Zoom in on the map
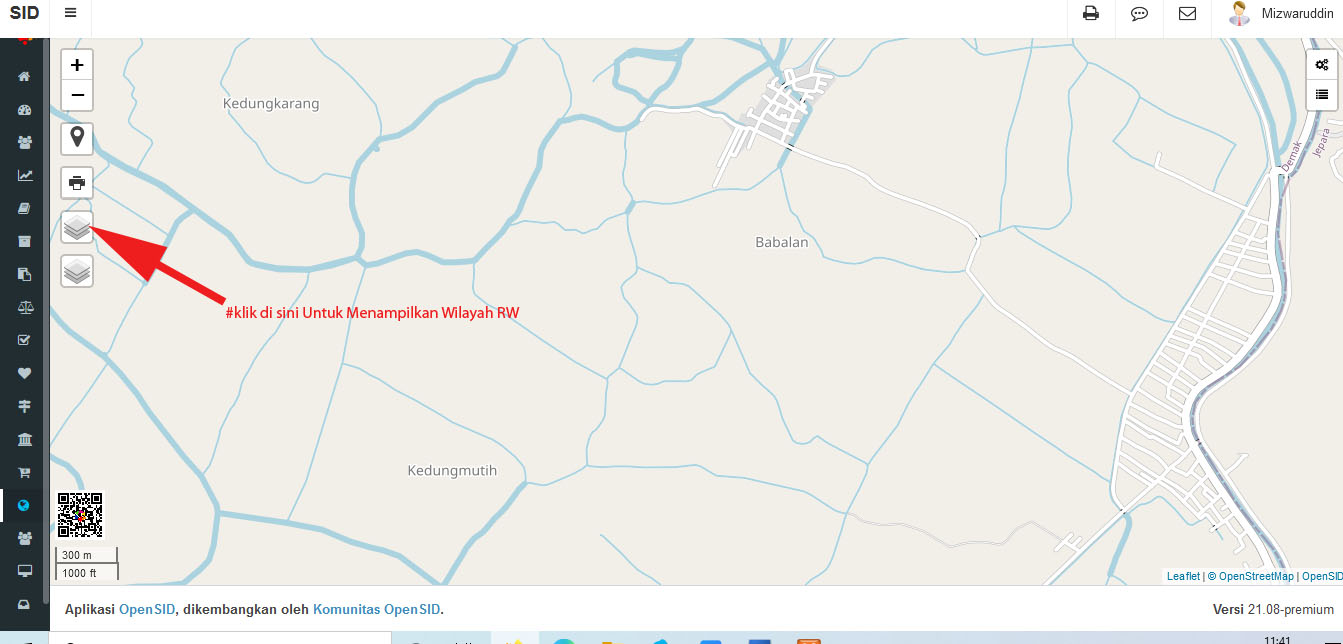This screenshot has width=1343, height=644. click(x=77, y=65)
